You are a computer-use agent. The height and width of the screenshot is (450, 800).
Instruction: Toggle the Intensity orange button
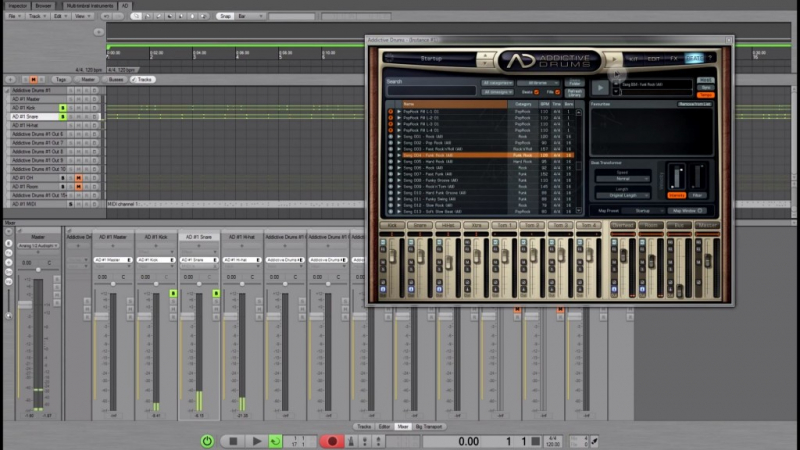click(x=677, y=195)
